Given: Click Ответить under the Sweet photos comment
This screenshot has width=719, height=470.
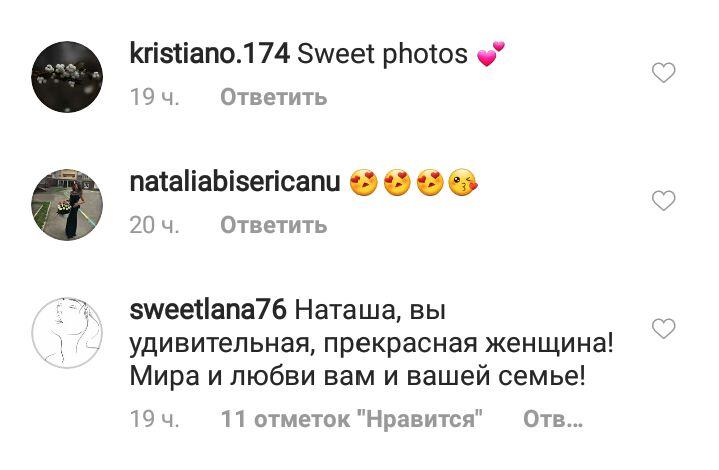Looking at the screenshot, I should pyautogui.click(x=274, y=97).
